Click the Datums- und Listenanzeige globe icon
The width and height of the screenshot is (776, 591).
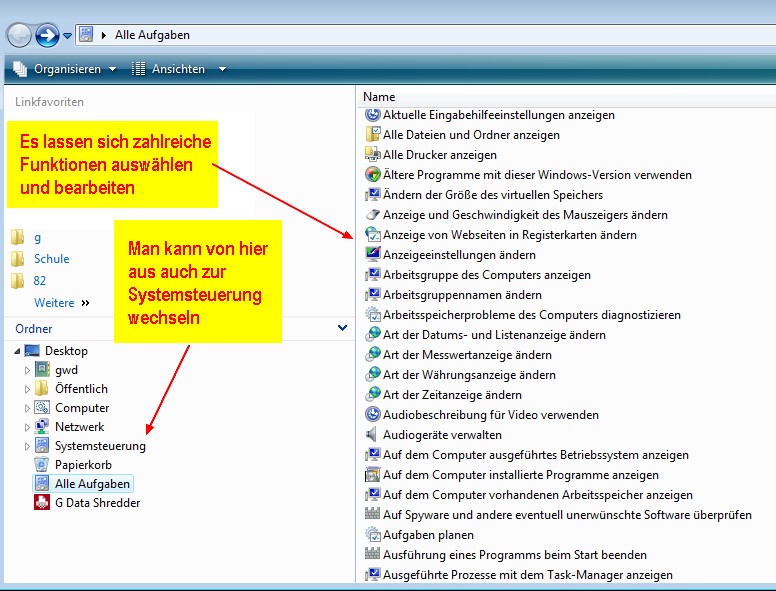[x=373, y=335]
